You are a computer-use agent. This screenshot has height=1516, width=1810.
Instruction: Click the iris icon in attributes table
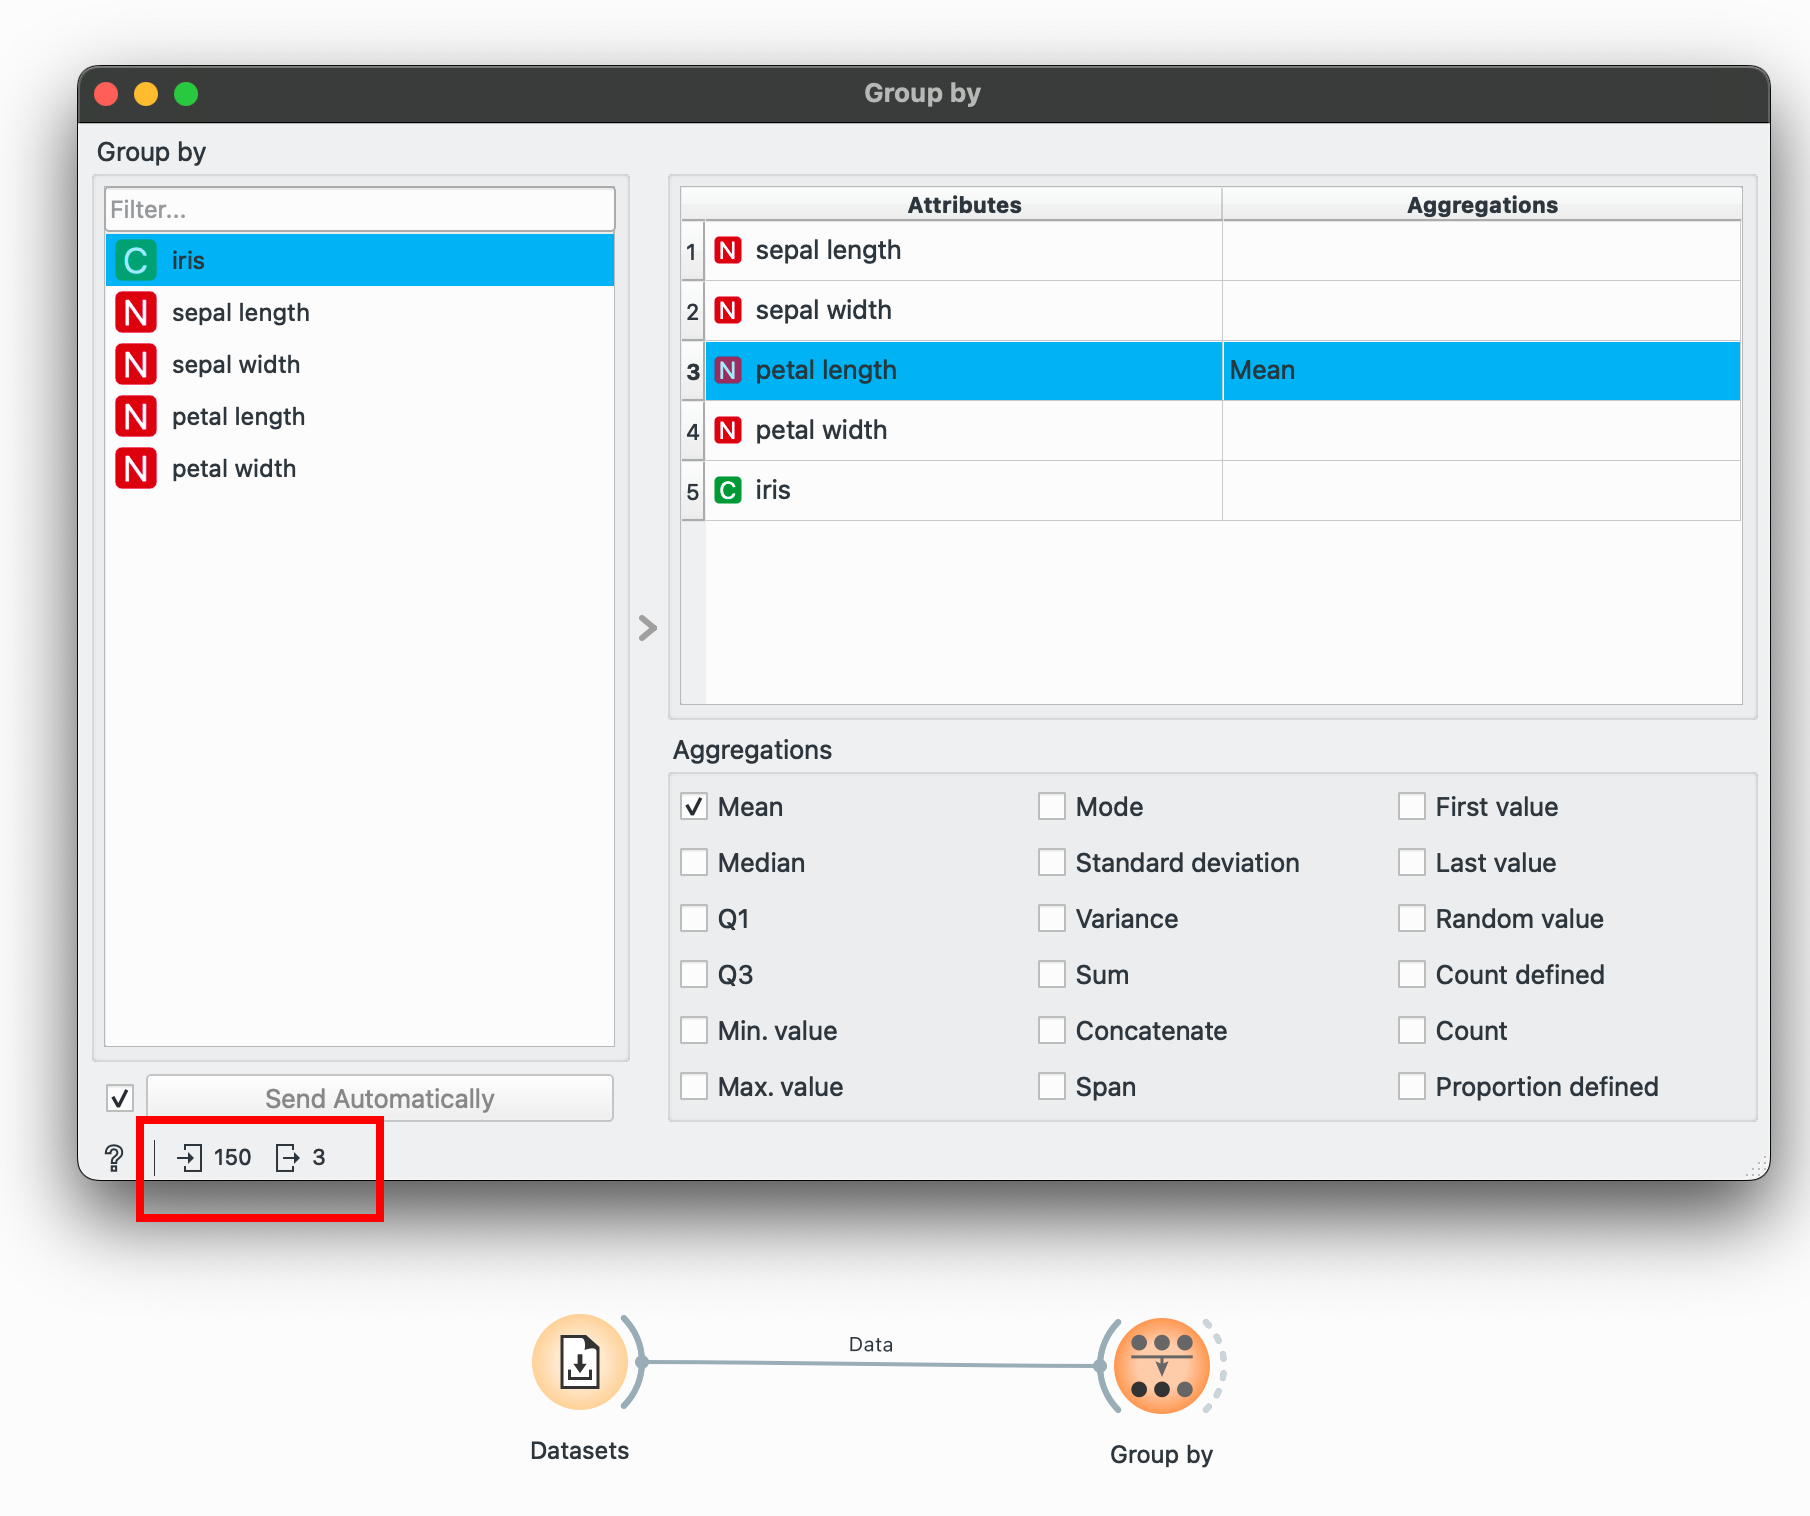[728, 491]
